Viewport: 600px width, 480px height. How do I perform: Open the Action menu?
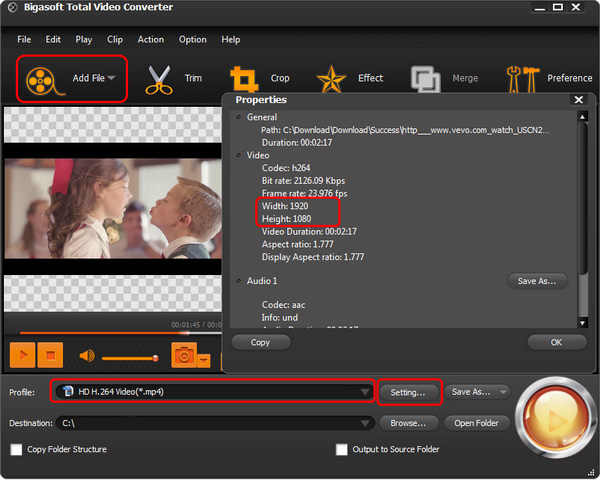[x=151, y=39]
